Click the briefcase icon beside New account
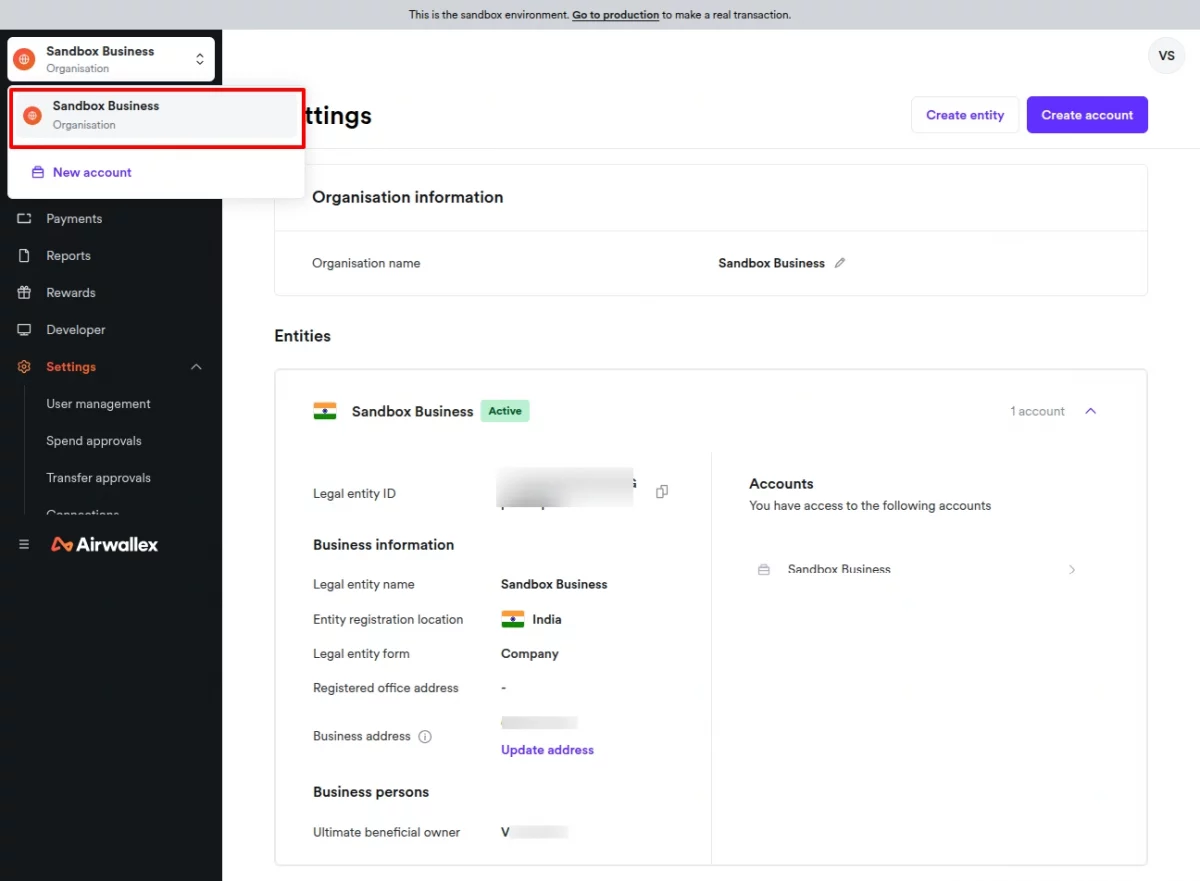 coord(38,172)
